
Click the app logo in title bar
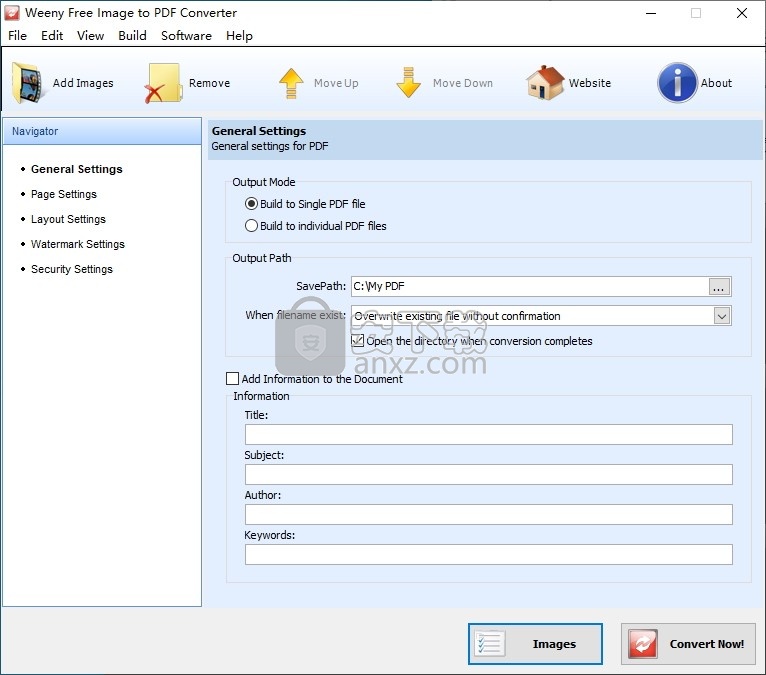[x=12, y=13]
